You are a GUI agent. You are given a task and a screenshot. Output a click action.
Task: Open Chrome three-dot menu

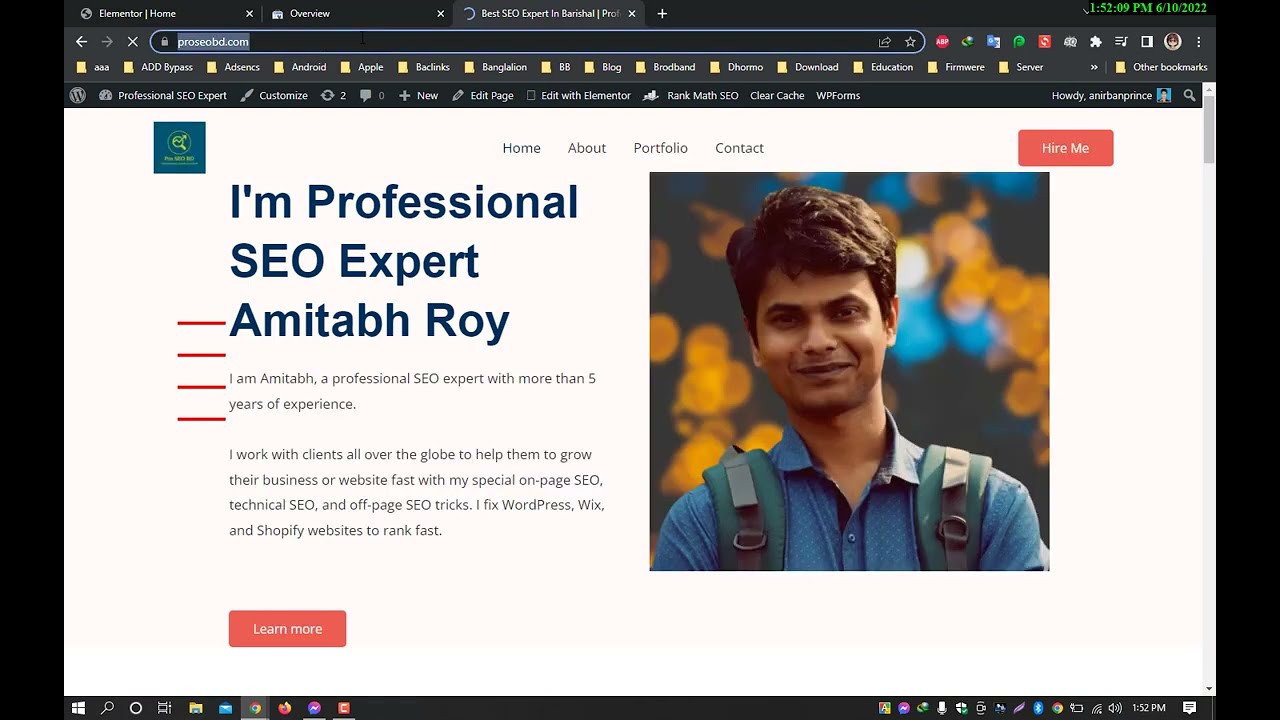(1198, 42)
